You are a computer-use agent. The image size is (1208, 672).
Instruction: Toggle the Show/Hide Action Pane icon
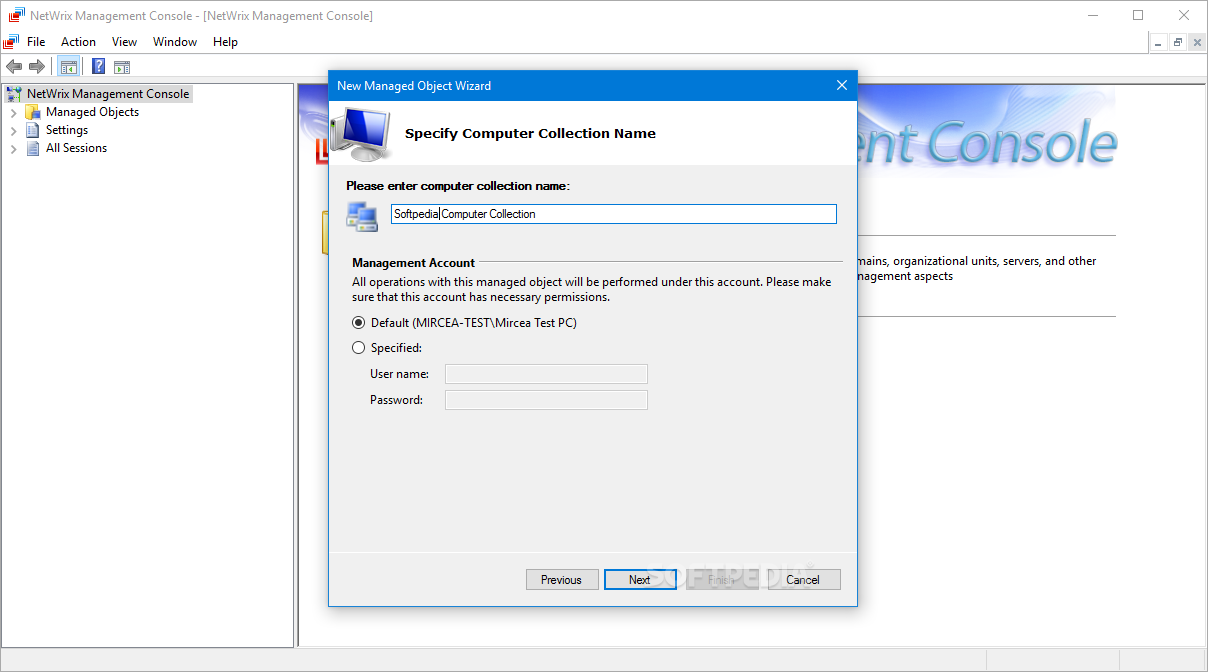[x=122, y=67]
